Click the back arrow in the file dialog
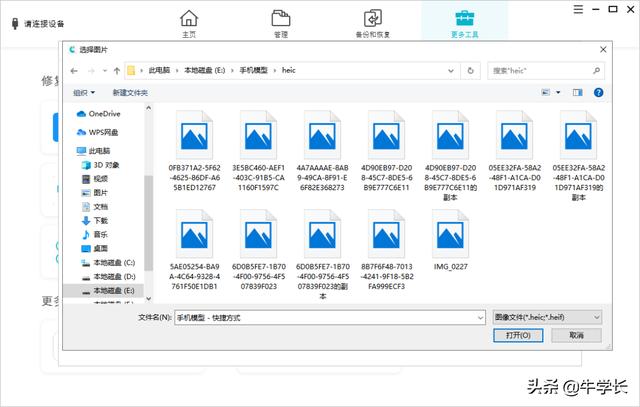 [74, 71]
